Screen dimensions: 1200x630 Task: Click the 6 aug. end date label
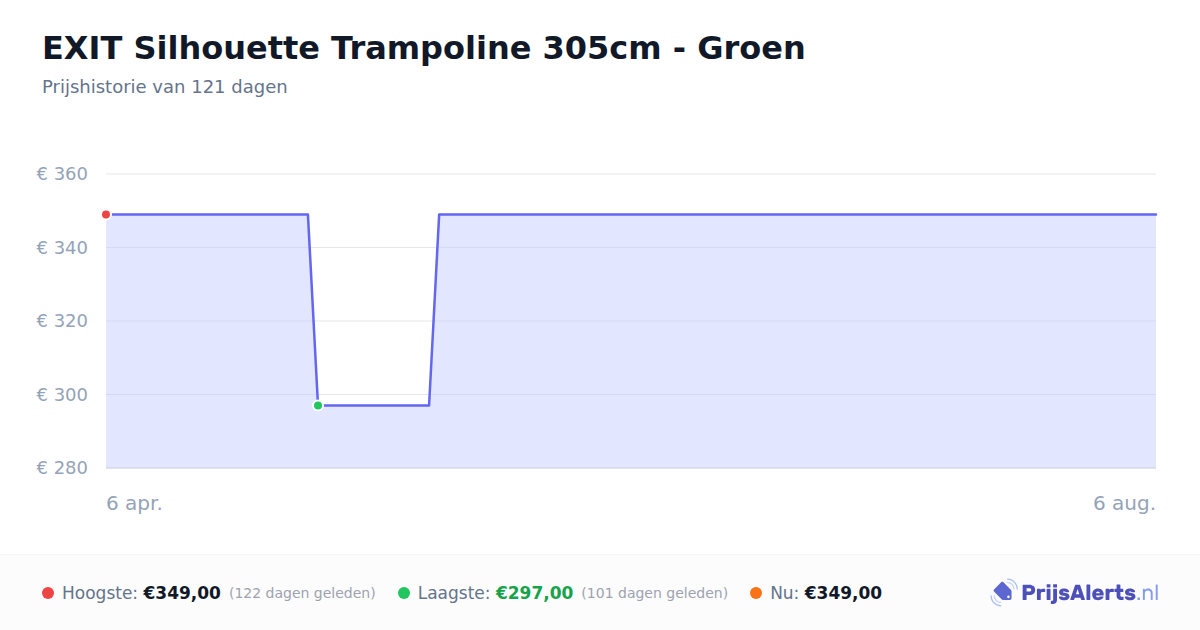coord(1124,504)
